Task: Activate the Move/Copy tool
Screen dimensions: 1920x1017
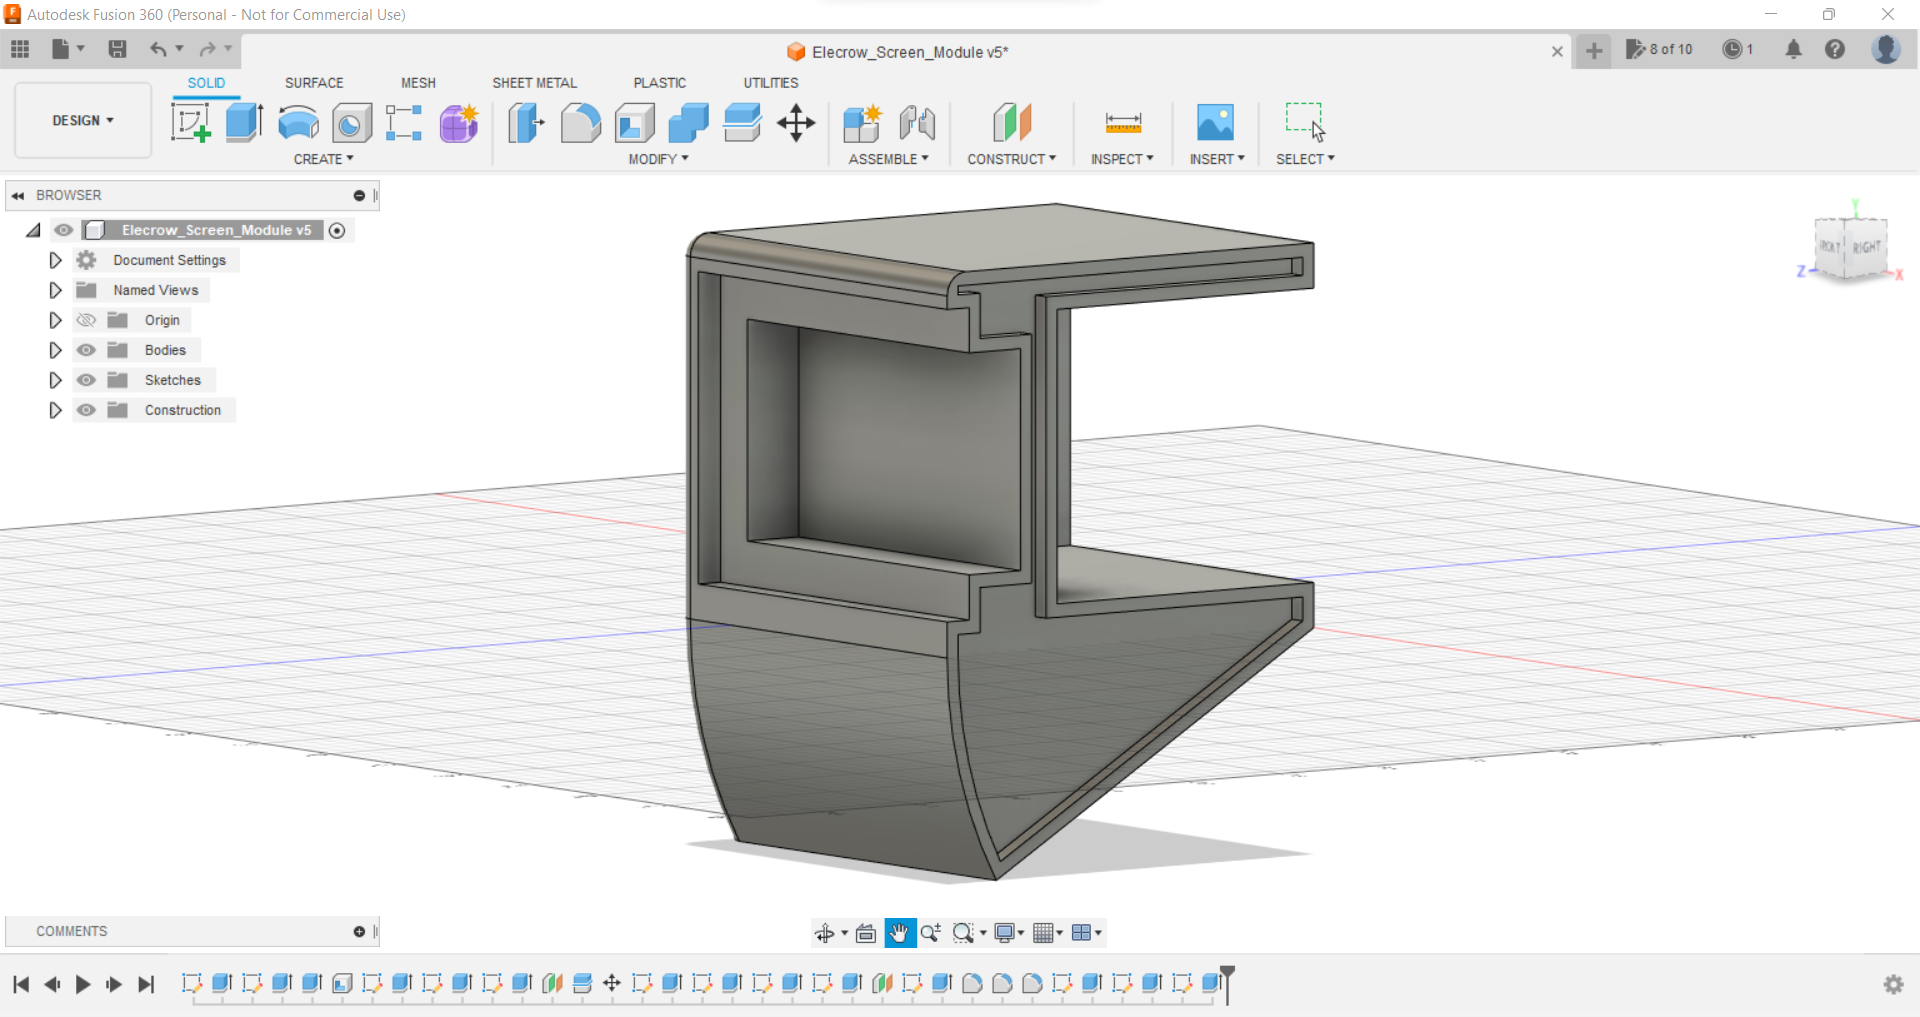Action: click(x=796, y=123)
